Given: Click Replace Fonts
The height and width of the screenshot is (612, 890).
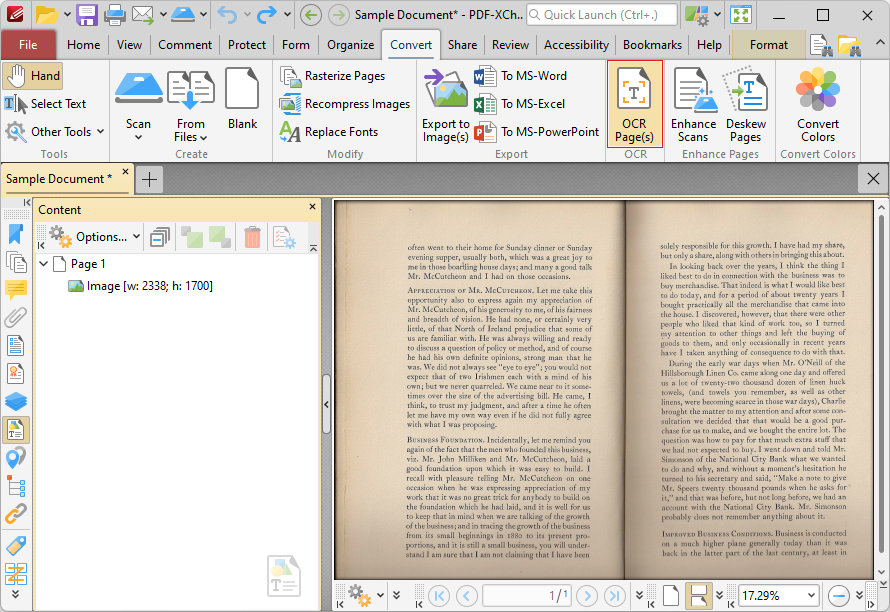Looking at the screenshot, I should 329,132.
